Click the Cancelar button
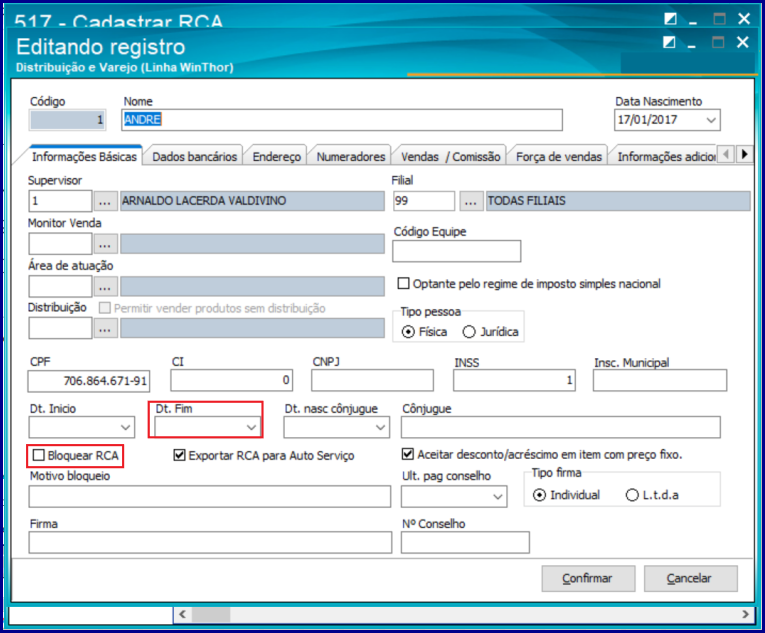This screenshot has height=633, width=765. pyautogui.click(x=690, y=578)
